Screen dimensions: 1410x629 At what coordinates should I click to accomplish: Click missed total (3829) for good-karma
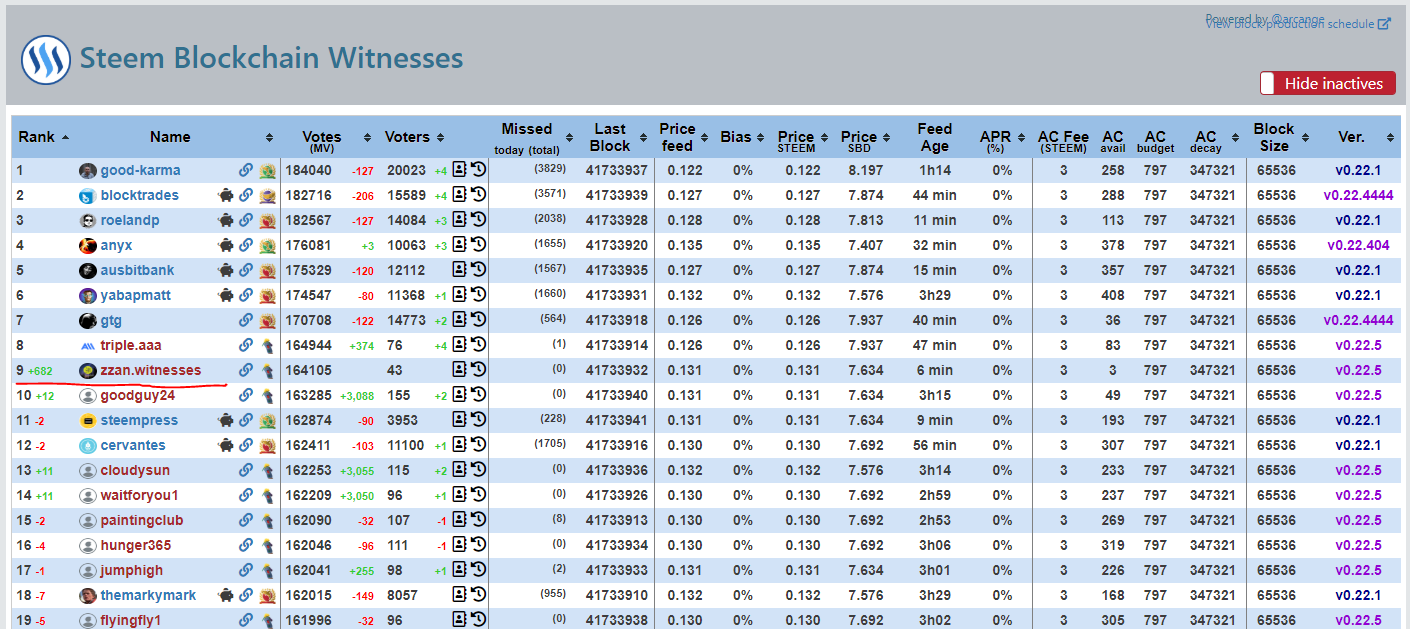point(549,169)
